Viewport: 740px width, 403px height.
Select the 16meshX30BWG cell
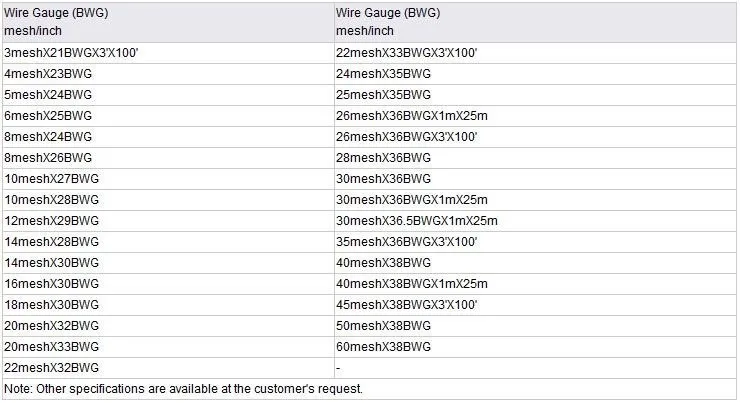pyautogui.click(x=168, y=284)
